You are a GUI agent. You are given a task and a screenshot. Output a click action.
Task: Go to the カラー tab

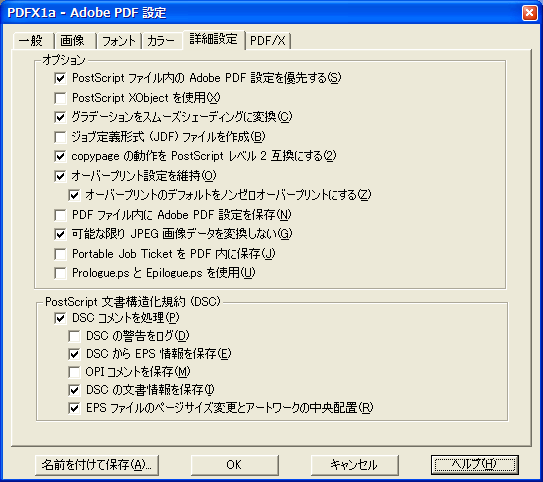tap(161, 41)
